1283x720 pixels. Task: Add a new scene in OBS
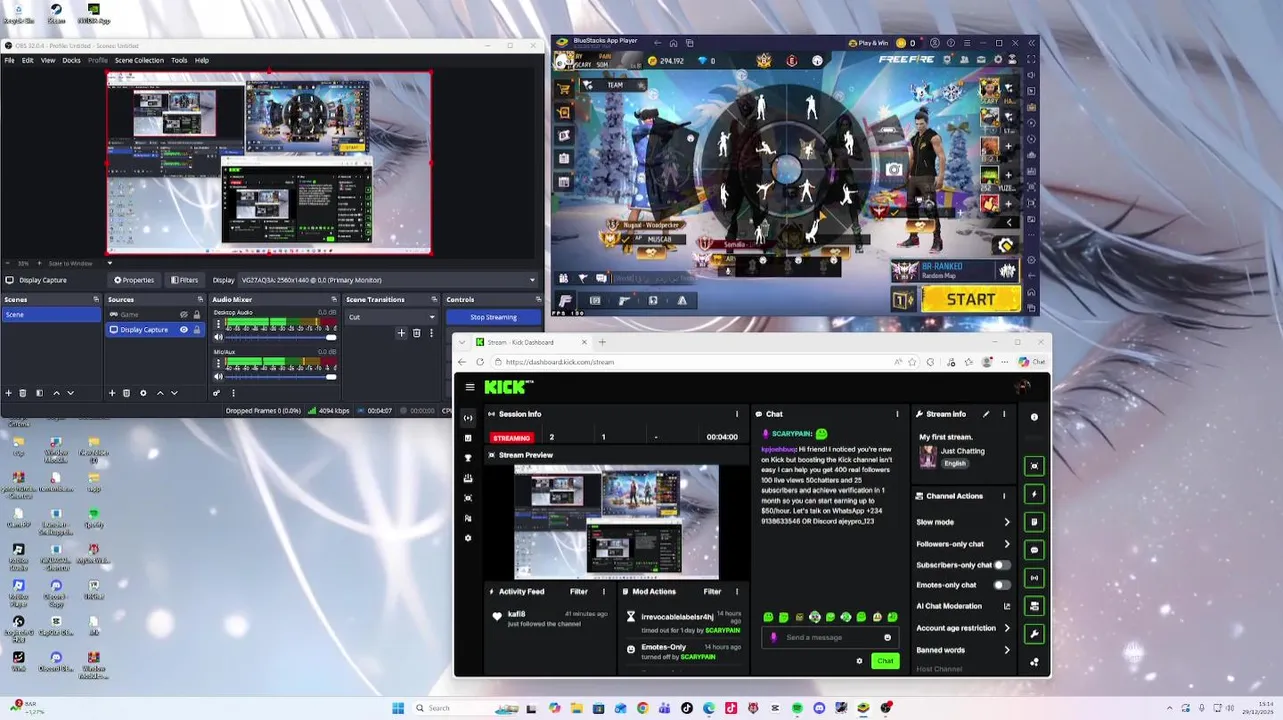point(9,393)
